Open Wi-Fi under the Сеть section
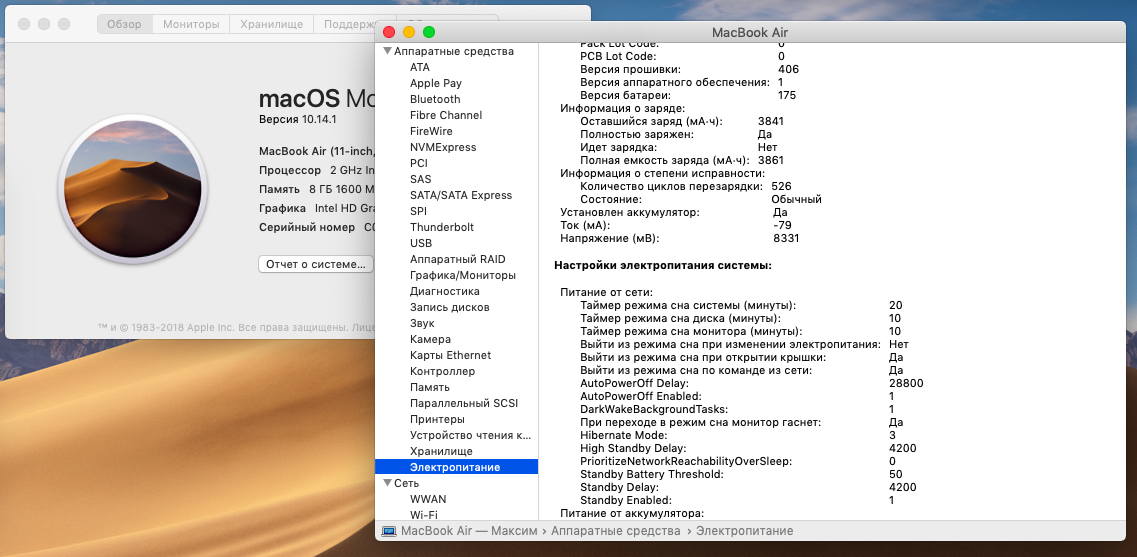 424,515
